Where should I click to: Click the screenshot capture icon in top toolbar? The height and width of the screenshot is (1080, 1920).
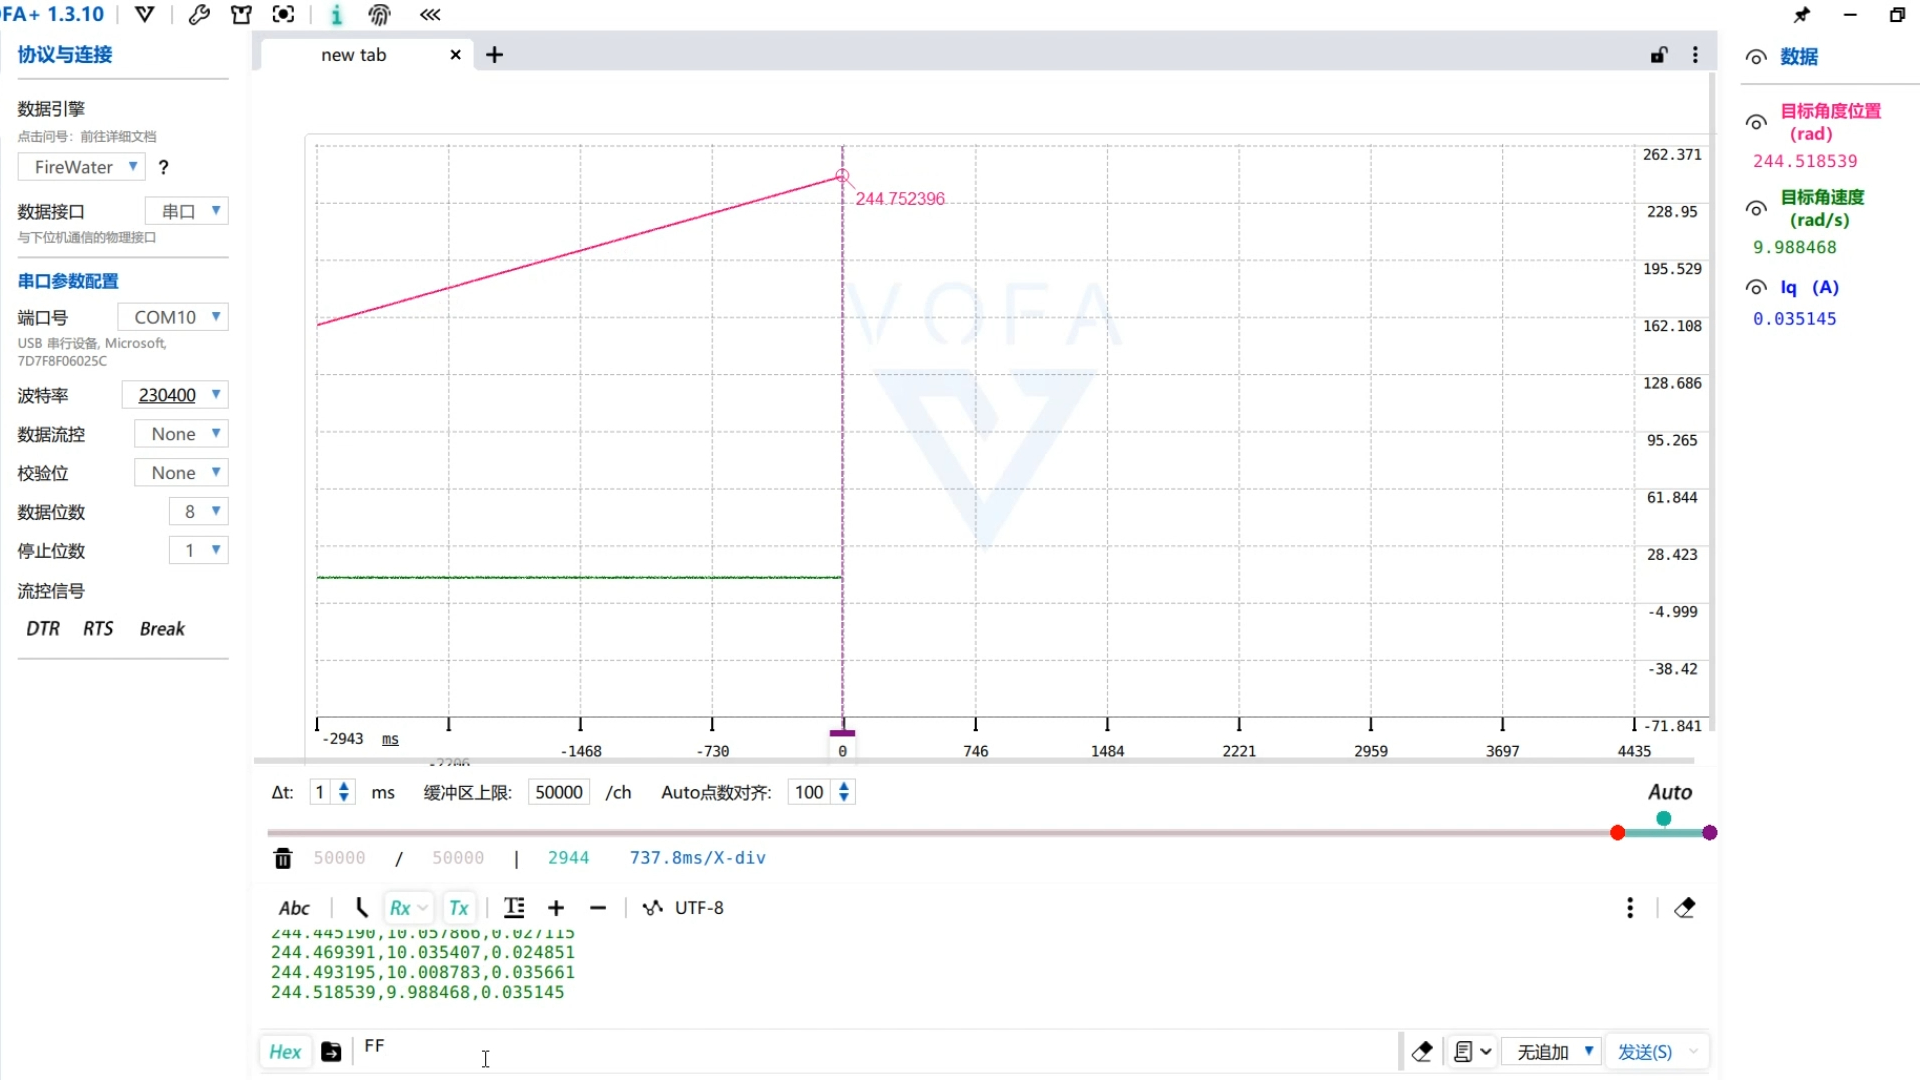283,15
